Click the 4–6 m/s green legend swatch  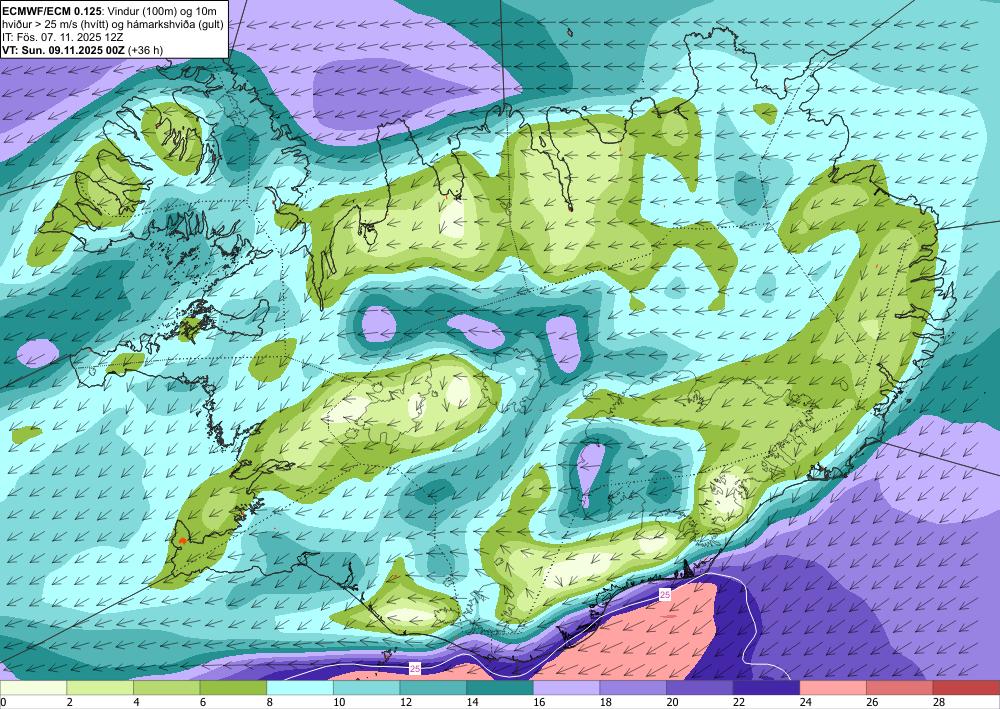tap(166, 688)
